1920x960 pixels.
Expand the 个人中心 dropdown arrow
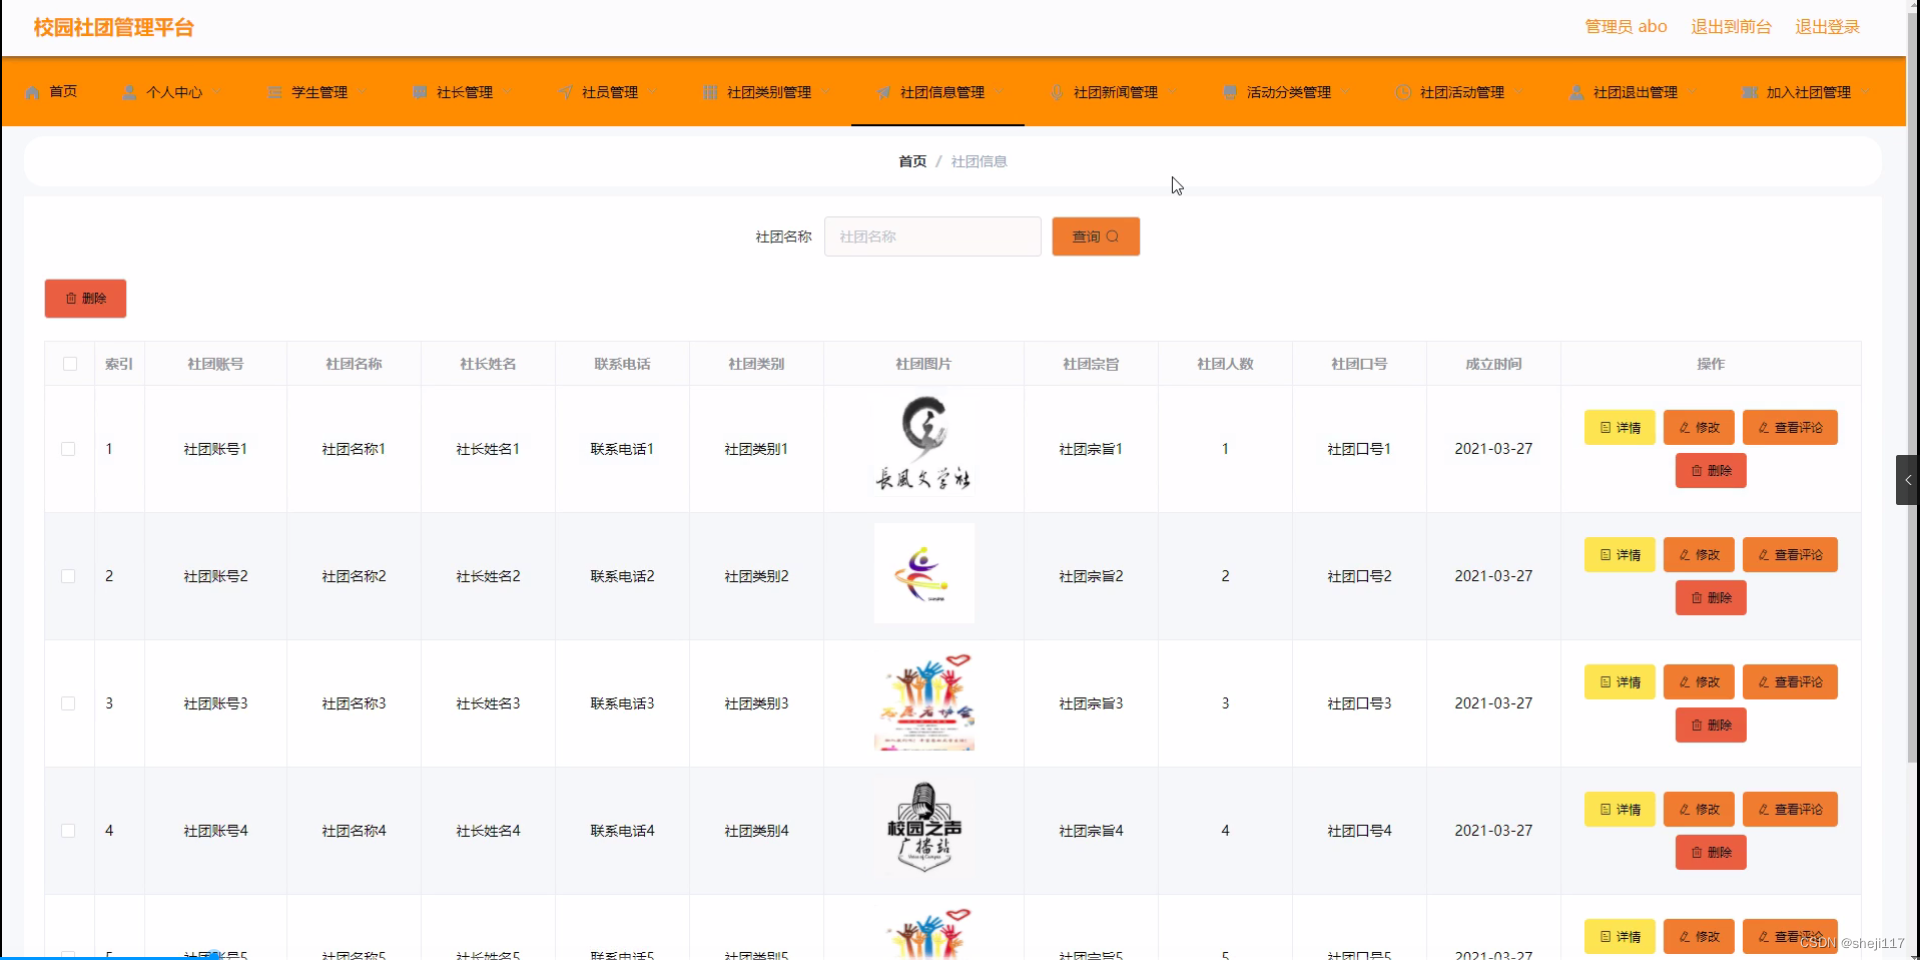coord(216,92)
